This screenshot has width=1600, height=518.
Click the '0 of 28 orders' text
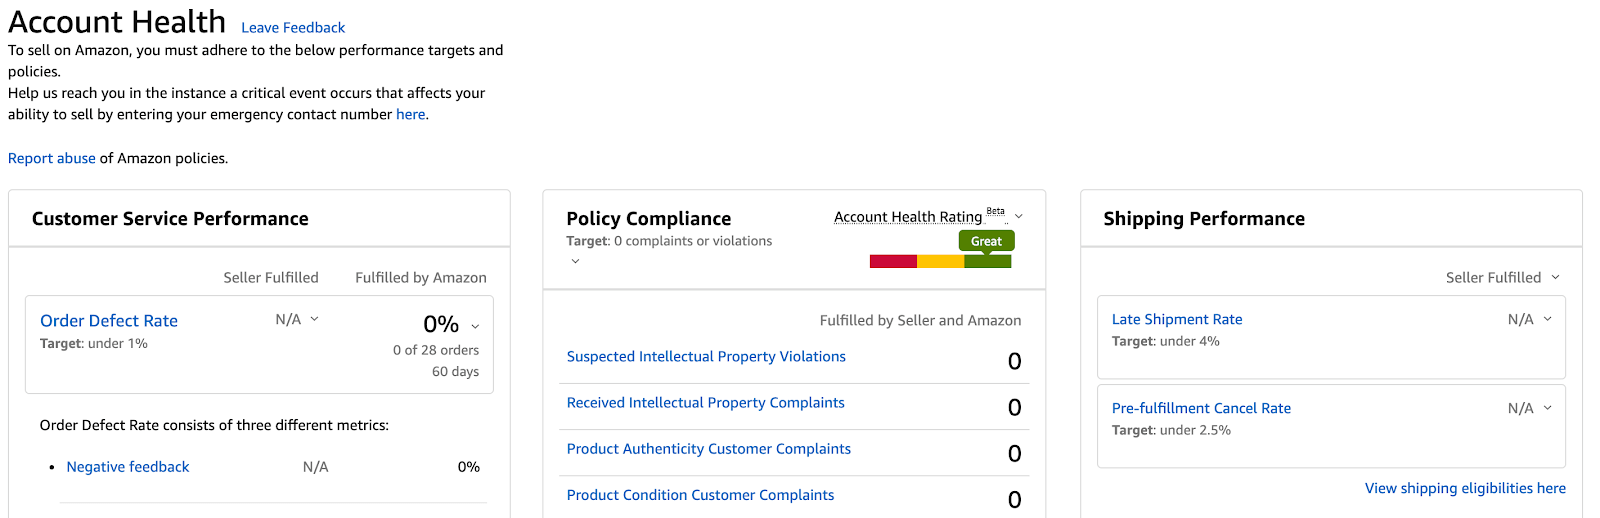[x=436, y=350]
